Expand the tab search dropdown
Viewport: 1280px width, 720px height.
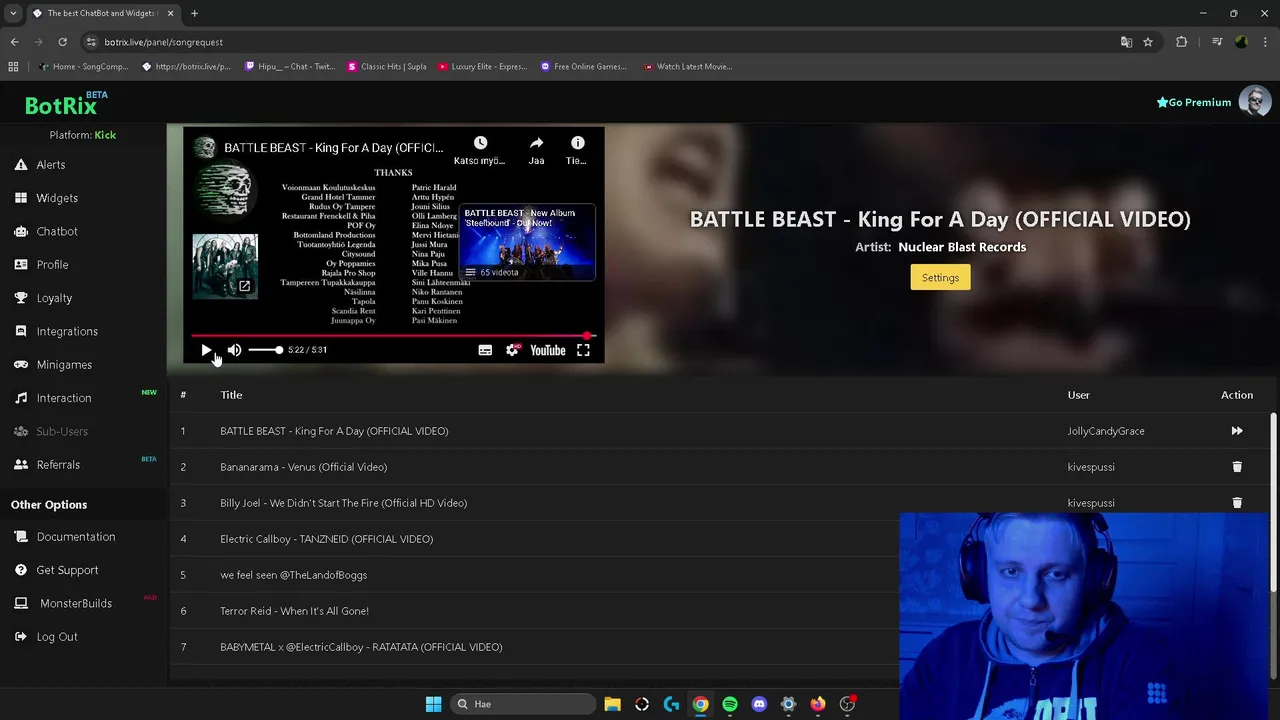[13, 13]
